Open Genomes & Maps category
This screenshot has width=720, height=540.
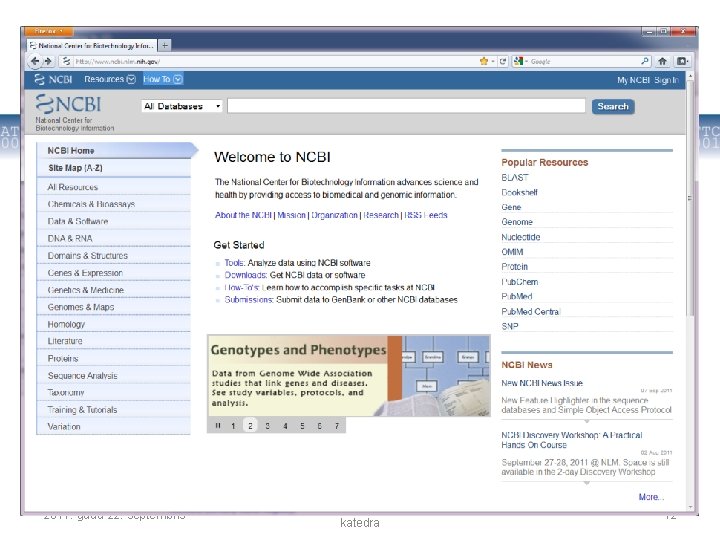coord(113,307)
